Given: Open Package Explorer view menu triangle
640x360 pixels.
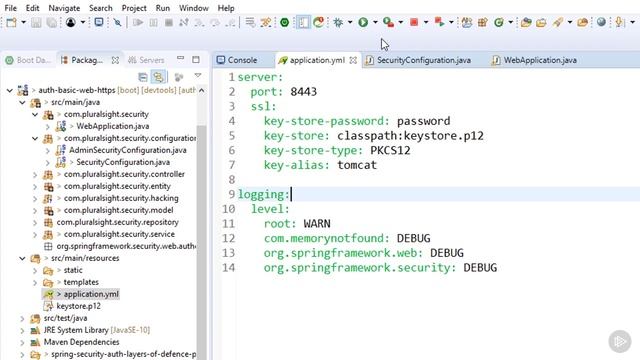Looking at the screenshot, I should click(x=198, y=76).
